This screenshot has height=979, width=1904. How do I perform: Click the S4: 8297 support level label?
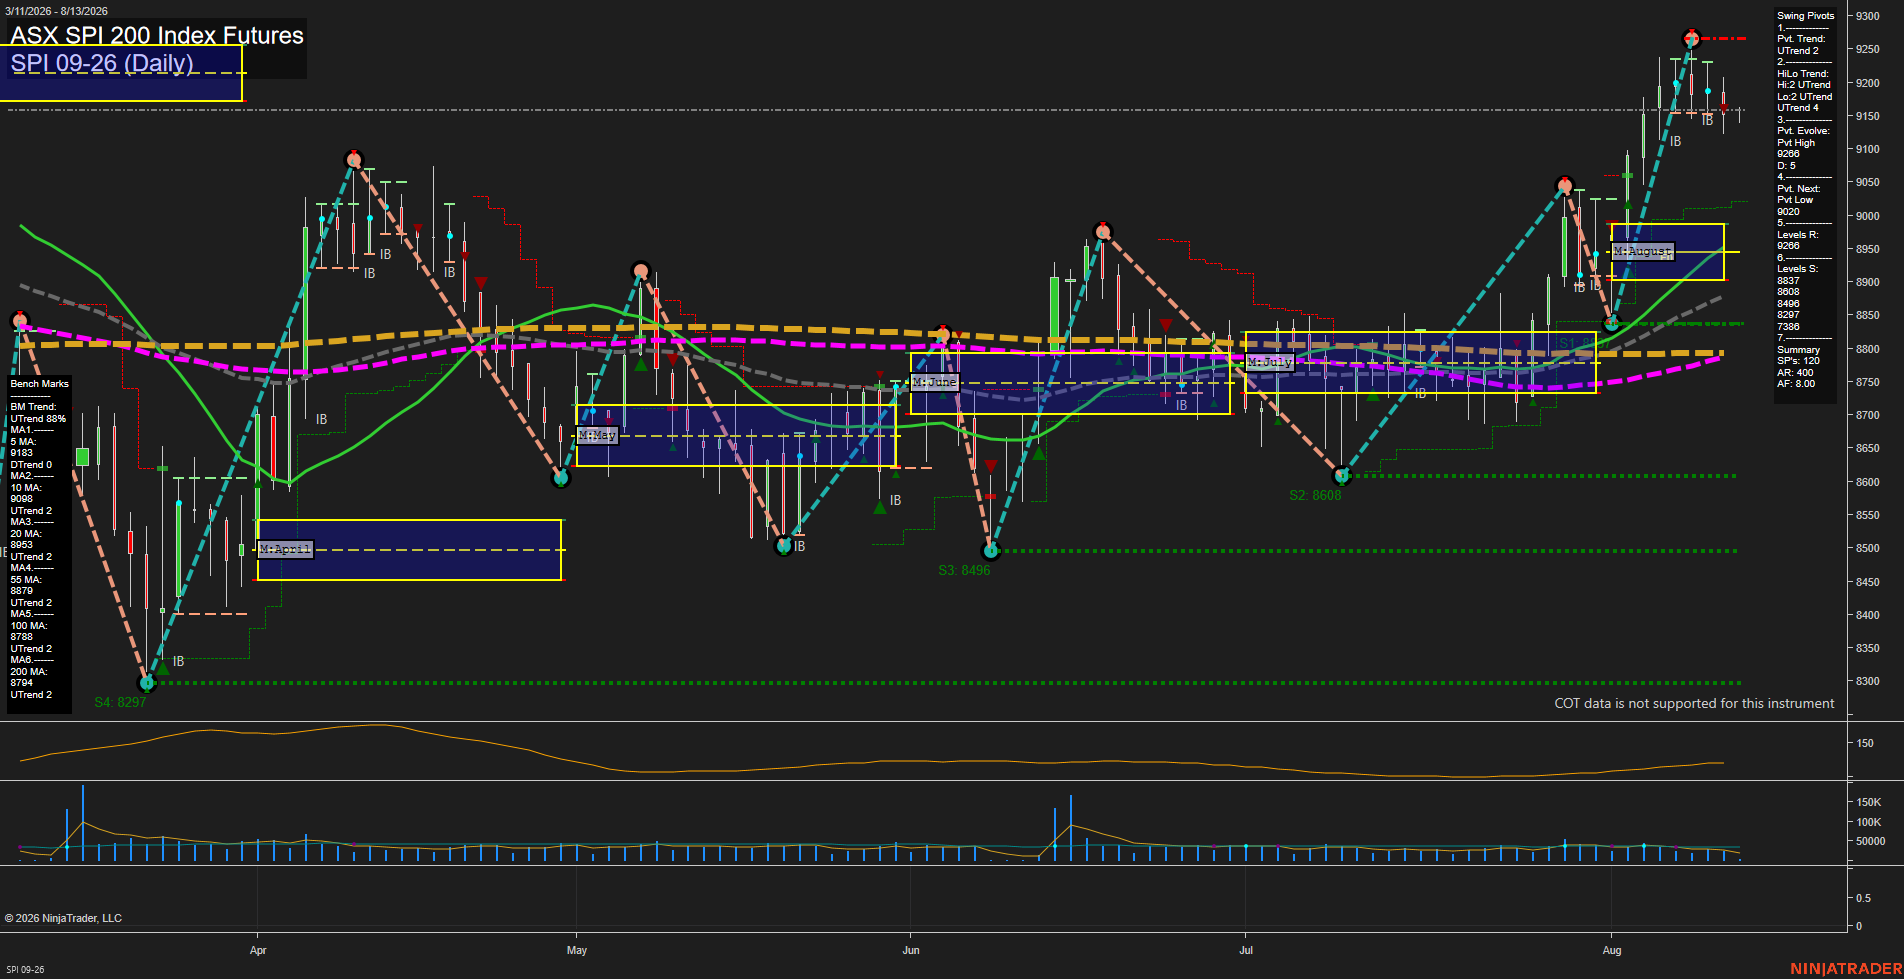pyautogui.click(x=120, y=702)
